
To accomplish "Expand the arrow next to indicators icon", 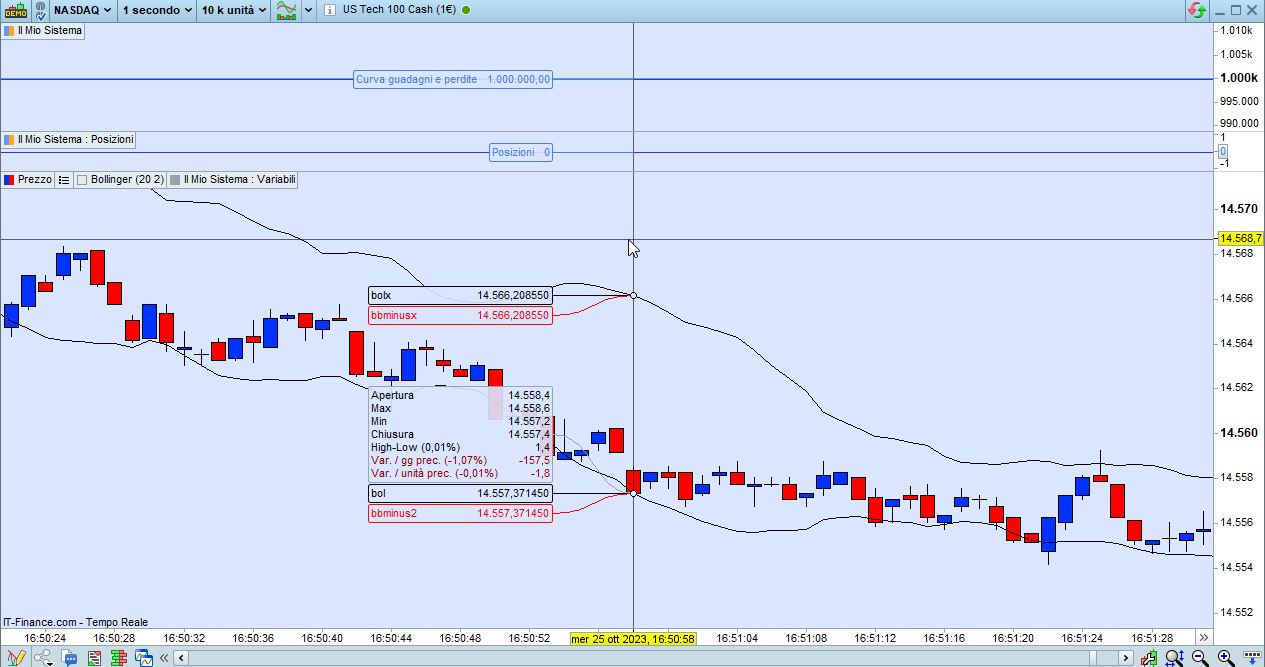I will [x=308, y=10].
